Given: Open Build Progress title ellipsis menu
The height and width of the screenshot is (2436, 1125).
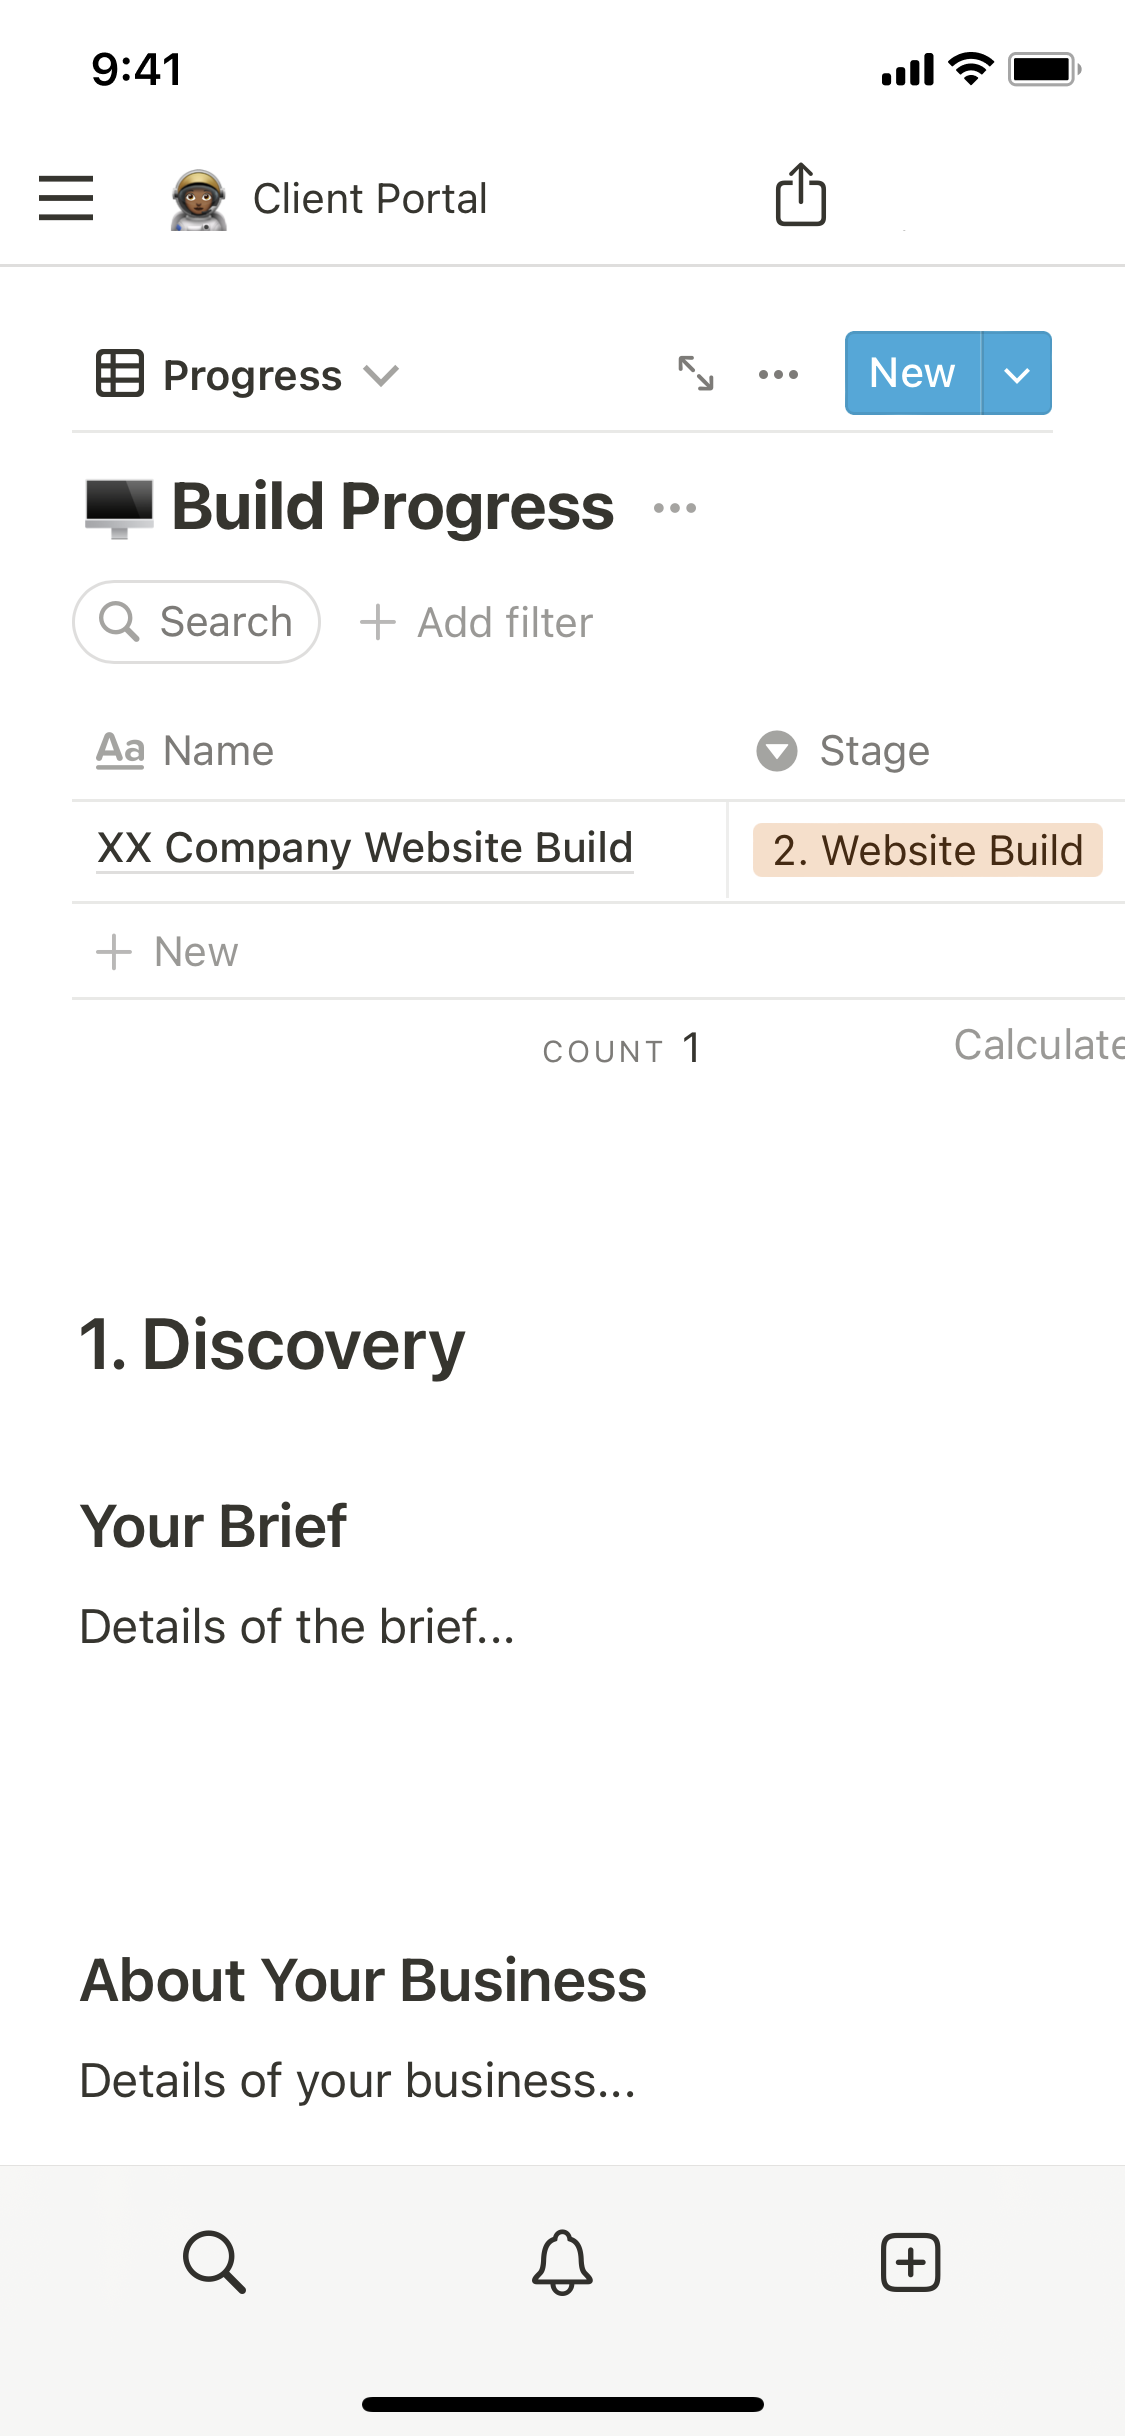Looking at the screenshot, I should 675,508.
